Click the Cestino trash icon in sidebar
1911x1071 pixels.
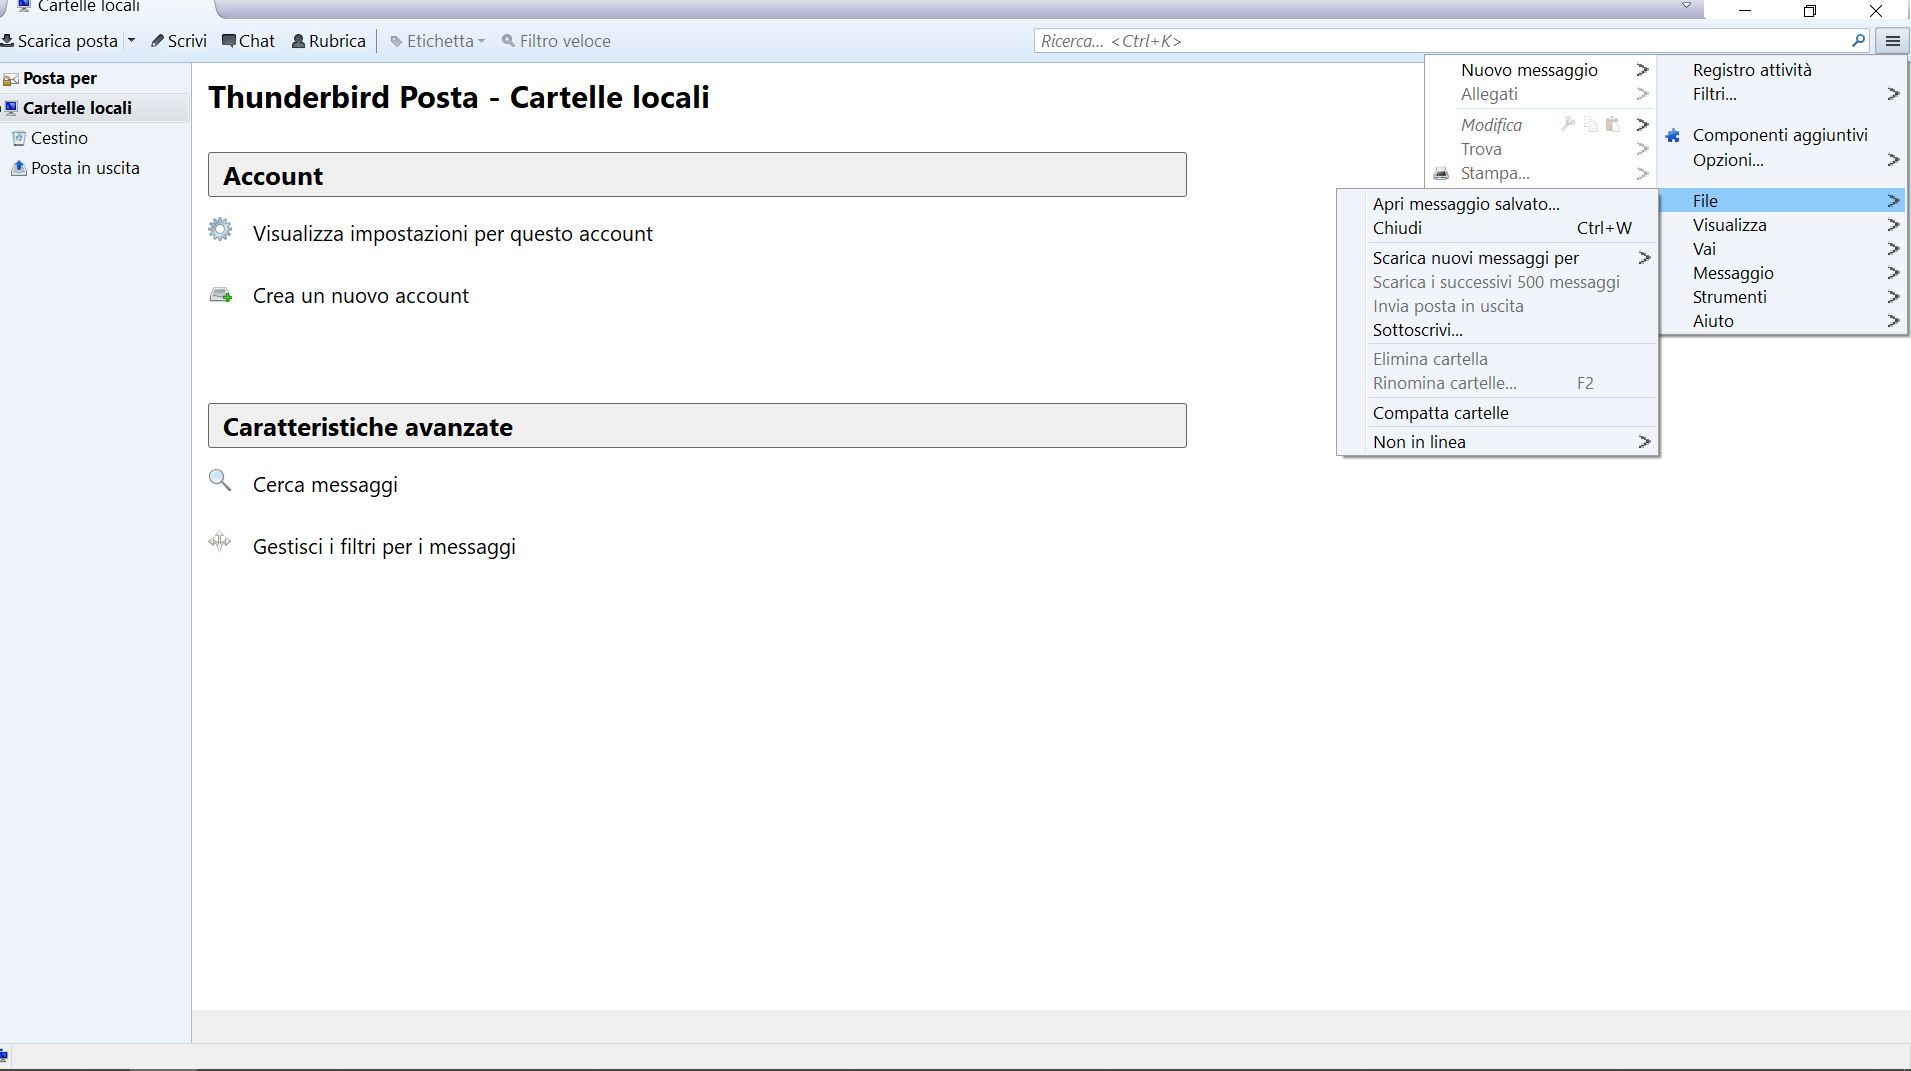pyautogui.click(x=18, y=138)
